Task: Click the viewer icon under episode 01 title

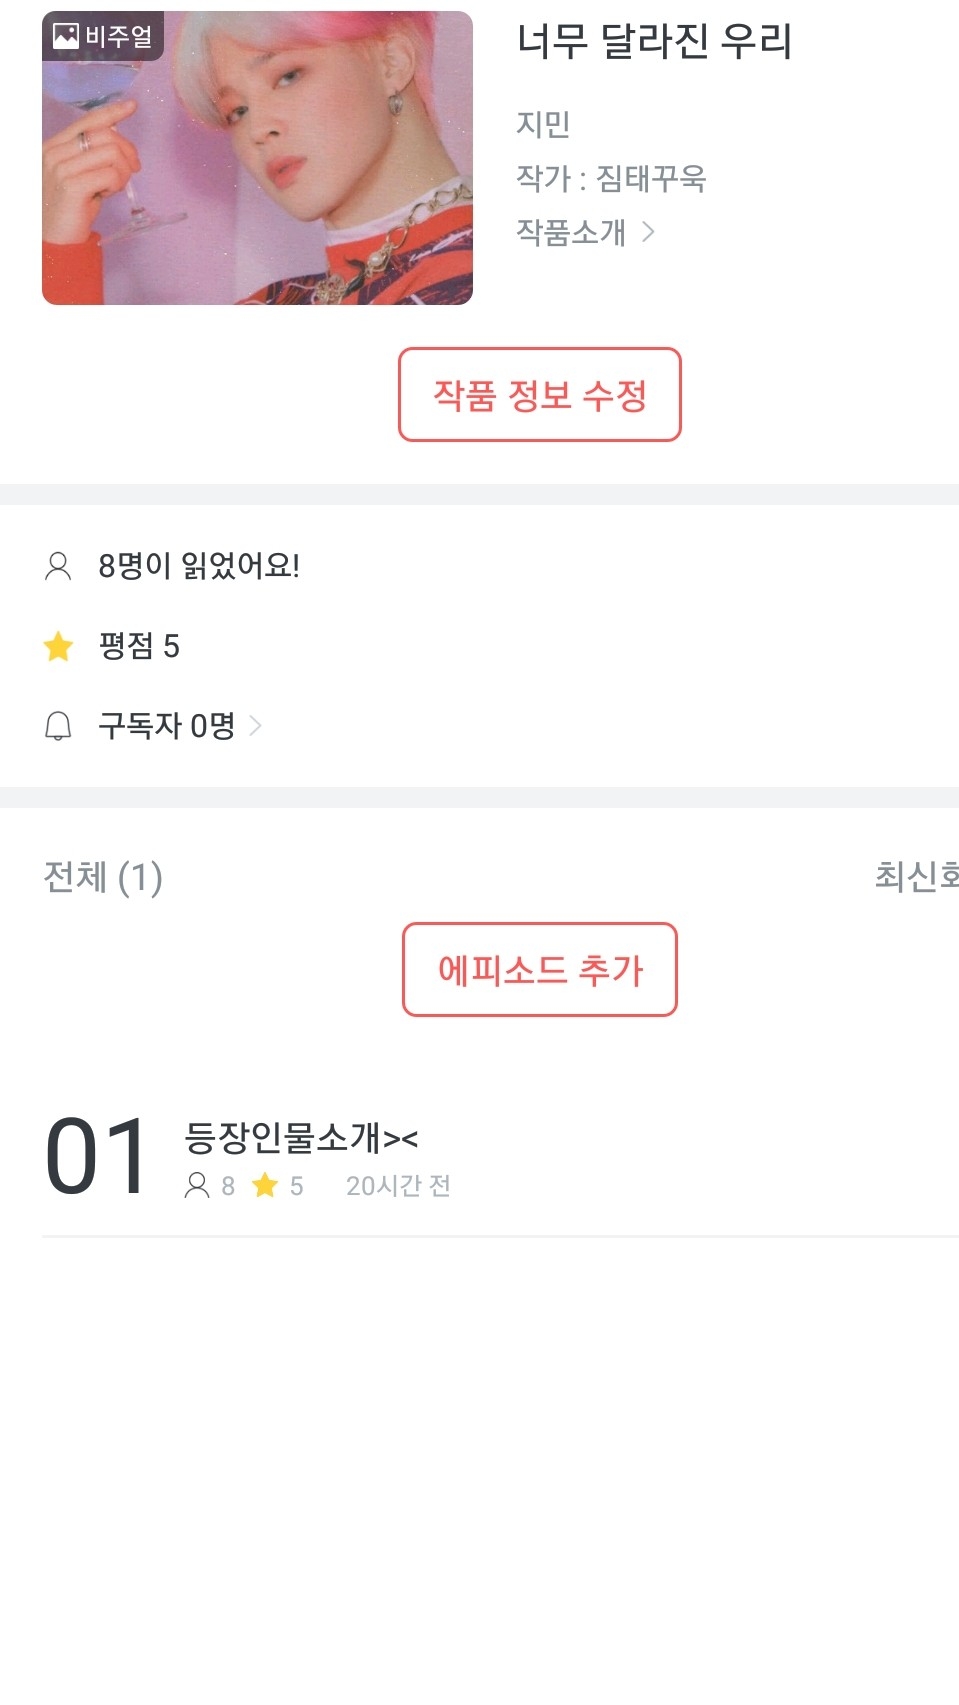Action: point(197,1186)
